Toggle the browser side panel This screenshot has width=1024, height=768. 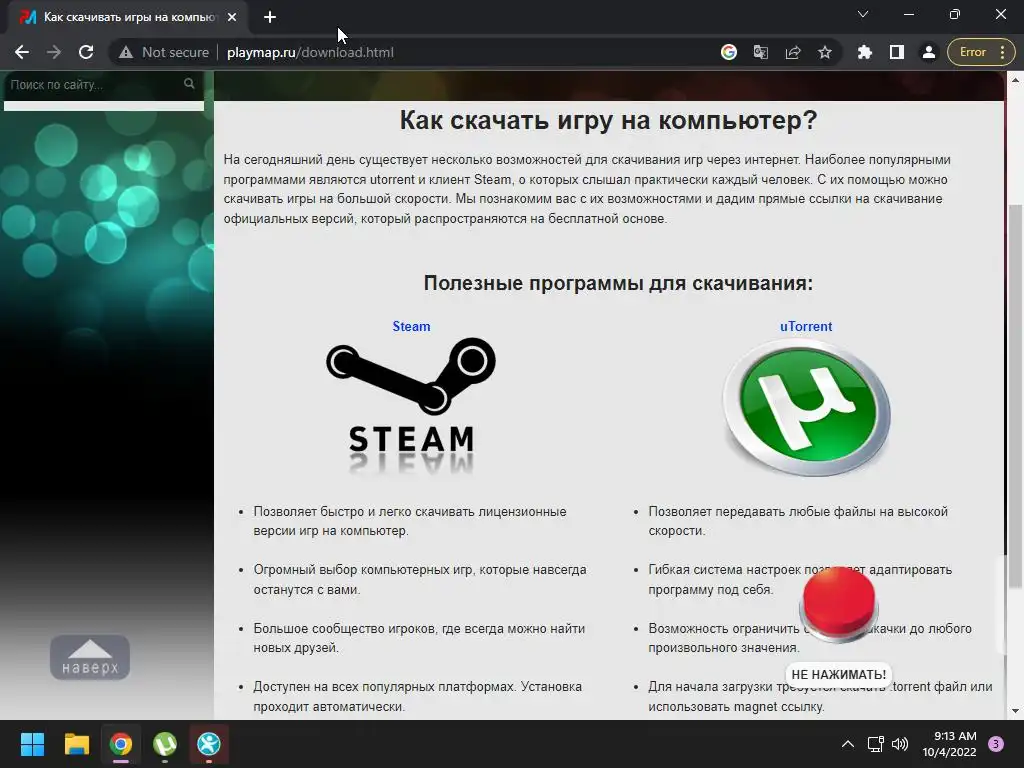click(897, 52)
